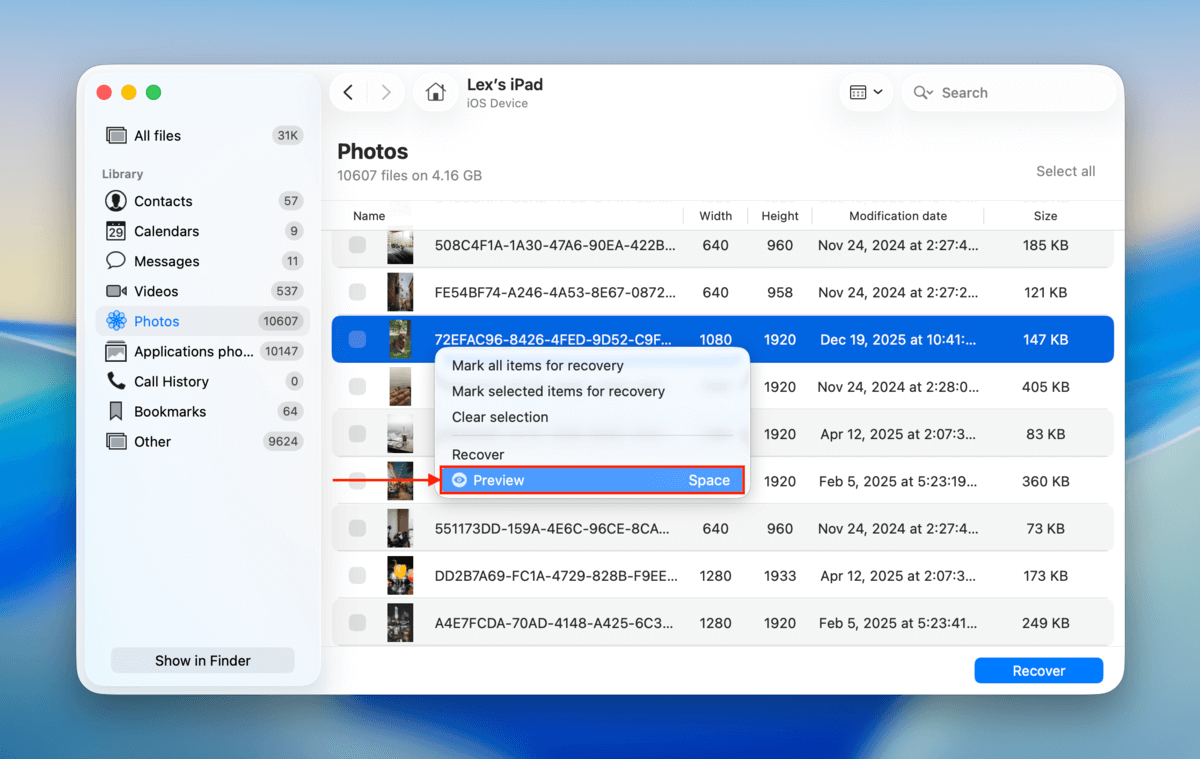Image resolution: width=1200 pixels, height=759 pixels.
Task: Click the home device icon in the toolbar
Action: coord(435,91)
